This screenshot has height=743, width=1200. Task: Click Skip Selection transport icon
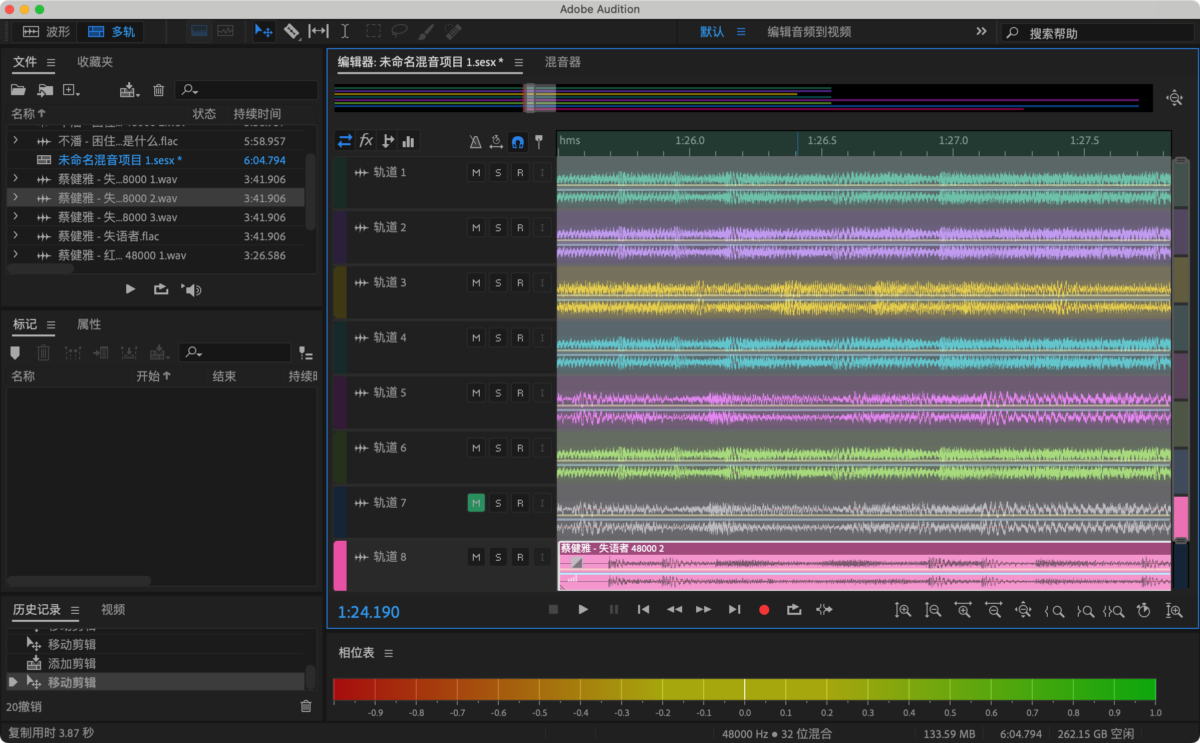click(824, 609)
